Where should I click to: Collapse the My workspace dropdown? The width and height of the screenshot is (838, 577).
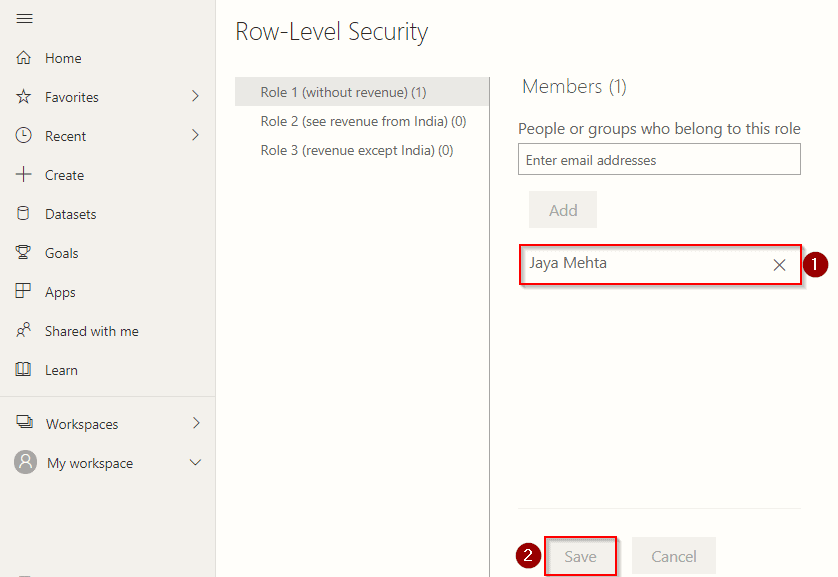click(x=196, y=463)
